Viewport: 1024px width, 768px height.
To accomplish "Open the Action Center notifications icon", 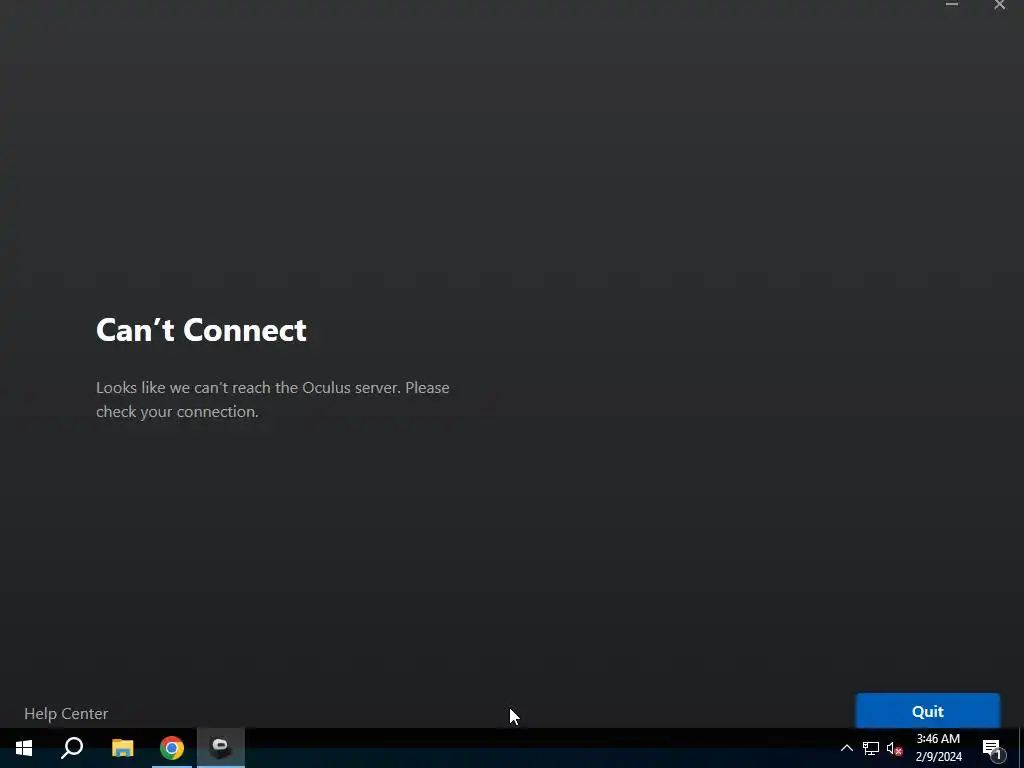I will pyautogui.click(x=992, y=748).
